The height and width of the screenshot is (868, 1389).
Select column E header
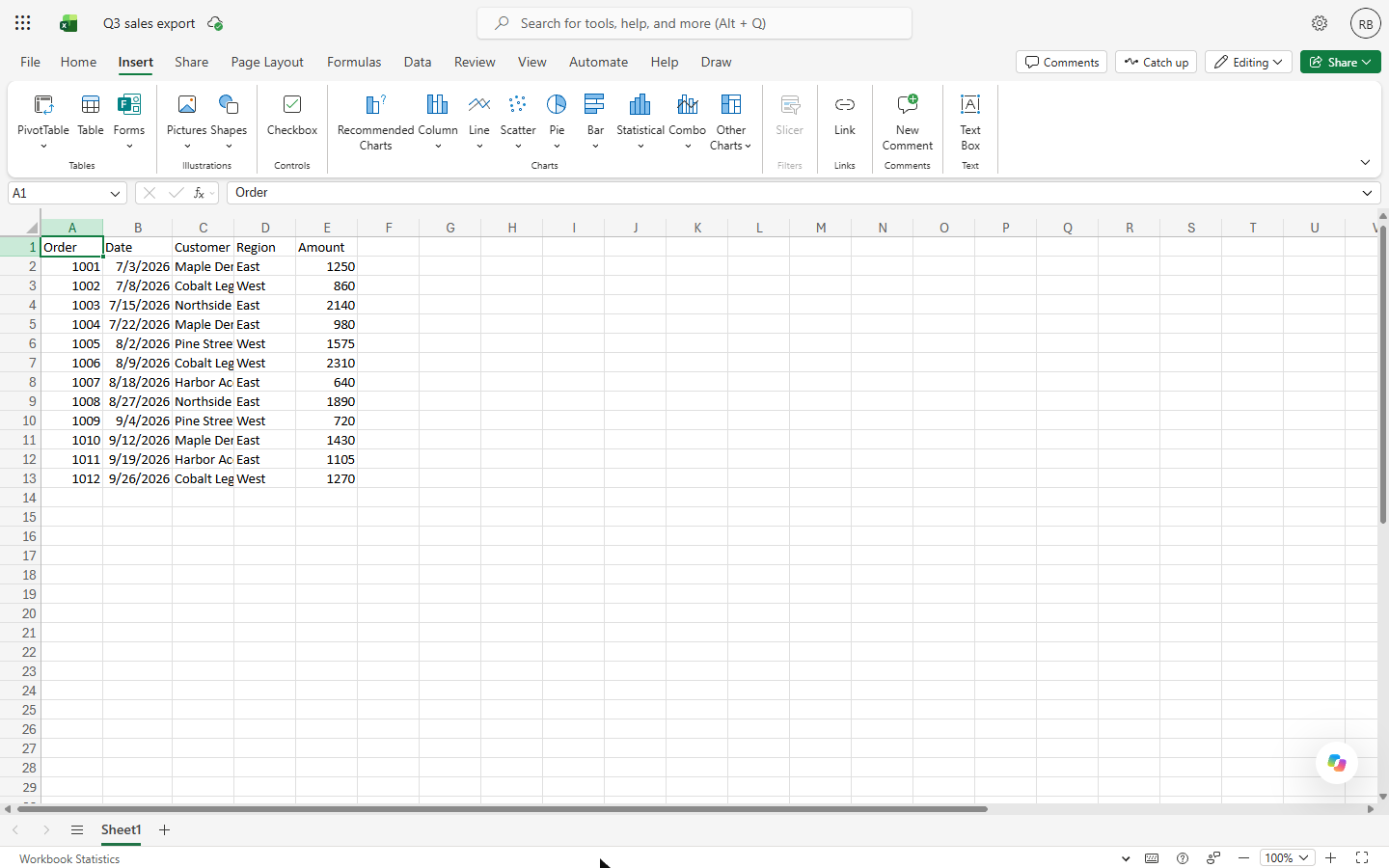click(326, 228)
